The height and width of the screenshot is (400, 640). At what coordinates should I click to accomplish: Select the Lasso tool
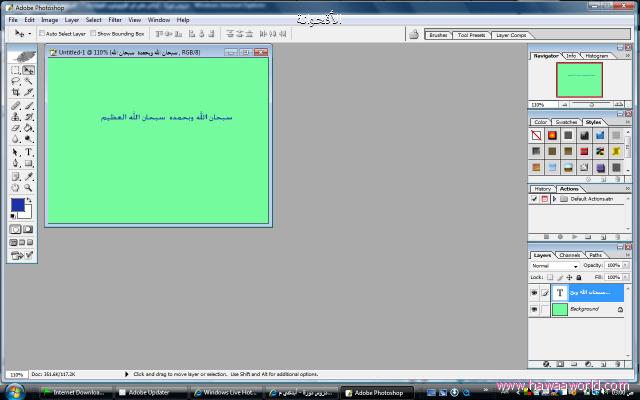pyautogui.click(x=16, y=81)
